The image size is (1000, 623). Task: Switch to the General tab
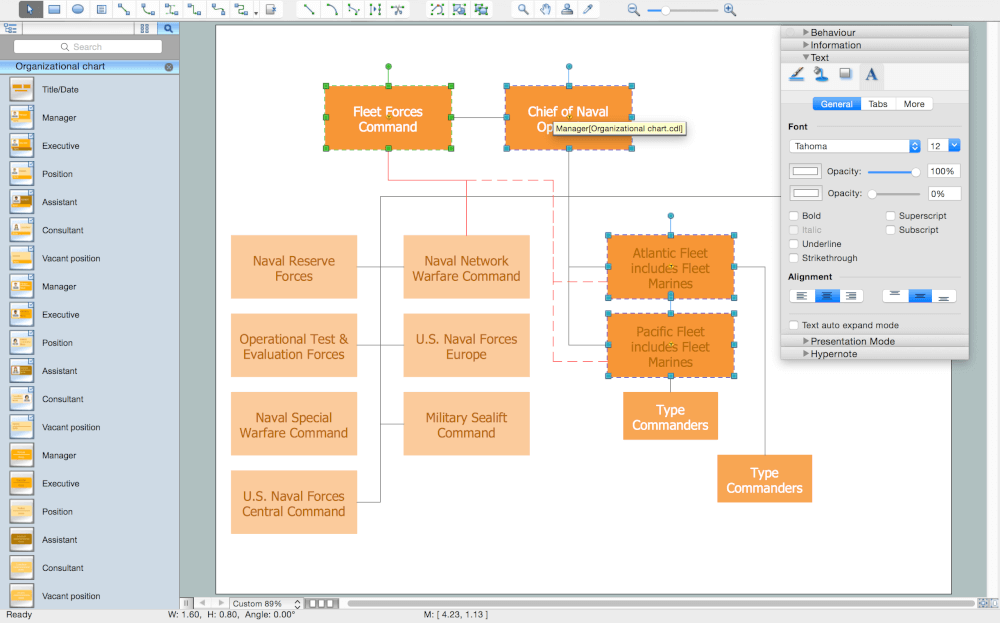click(x=837, y=104)
